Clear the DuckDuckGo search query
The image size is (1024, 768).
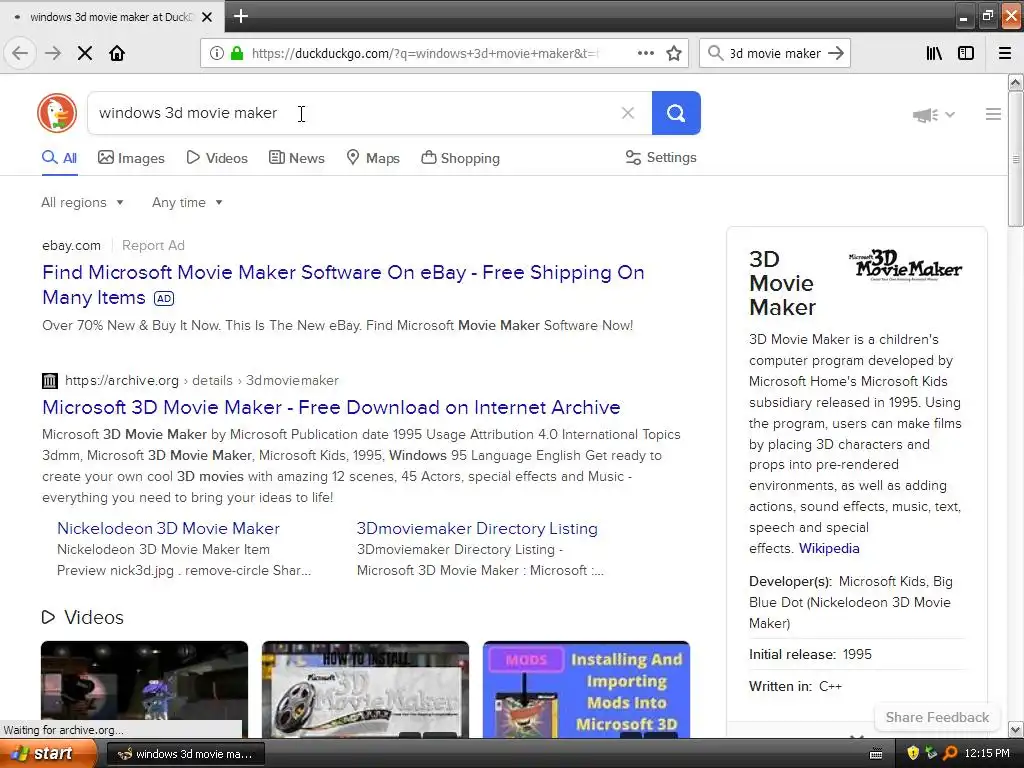tap(628, 113)
